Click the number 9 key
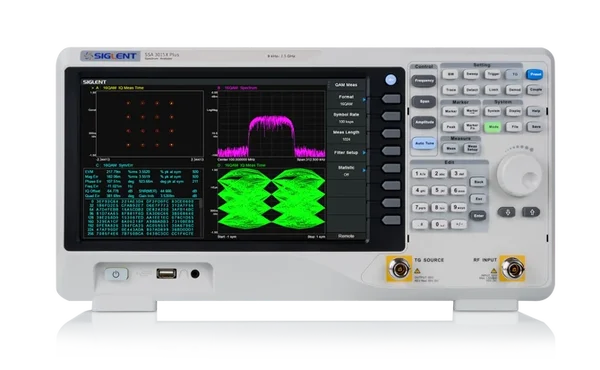Viewport: 600px width, 370px height. tap(458, 208)
